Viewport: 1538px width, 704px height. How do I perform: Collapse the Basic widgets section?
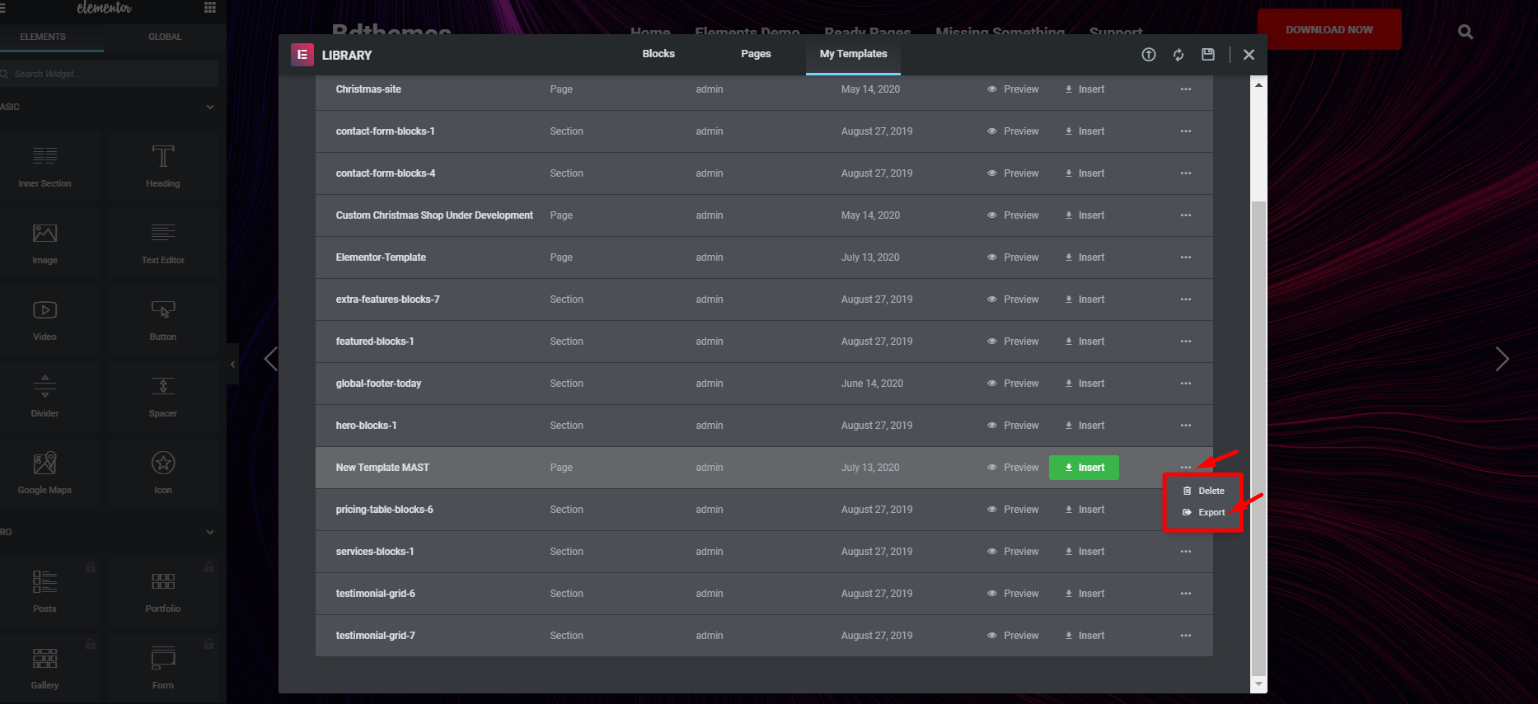coord(210,107)
